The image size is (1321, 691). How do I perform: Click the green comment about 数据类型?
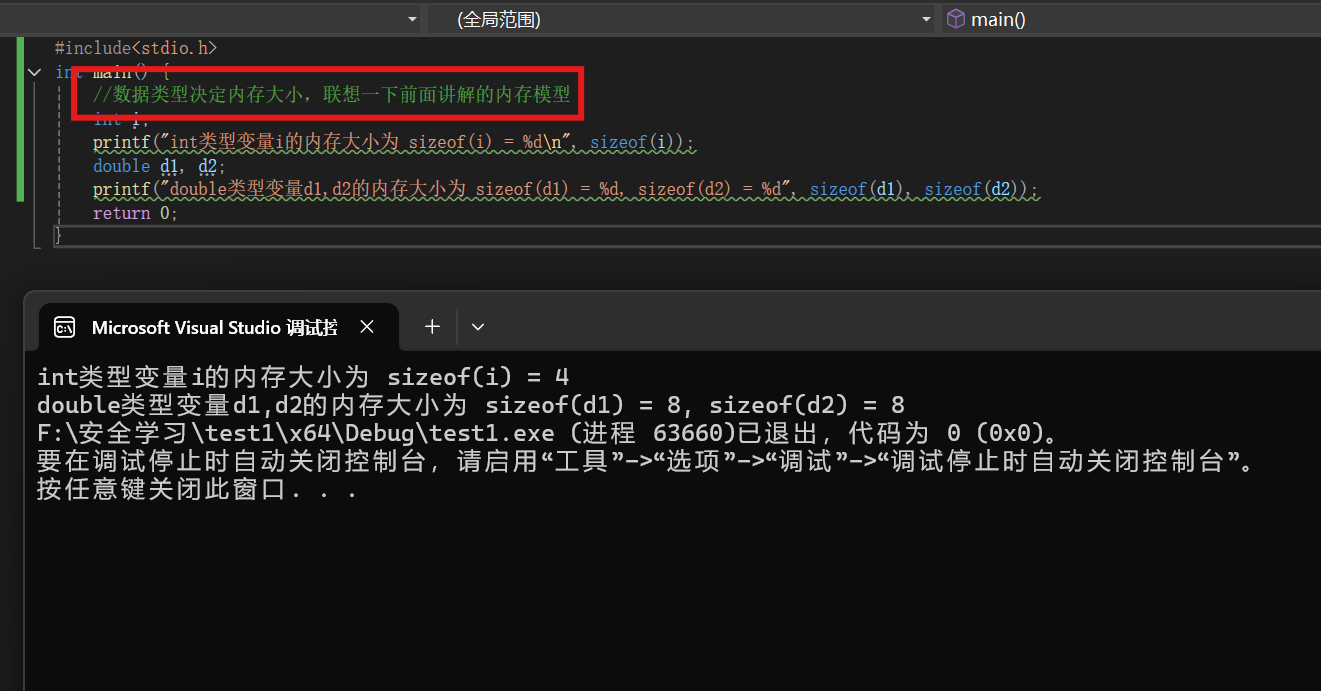tap(331, 95)
